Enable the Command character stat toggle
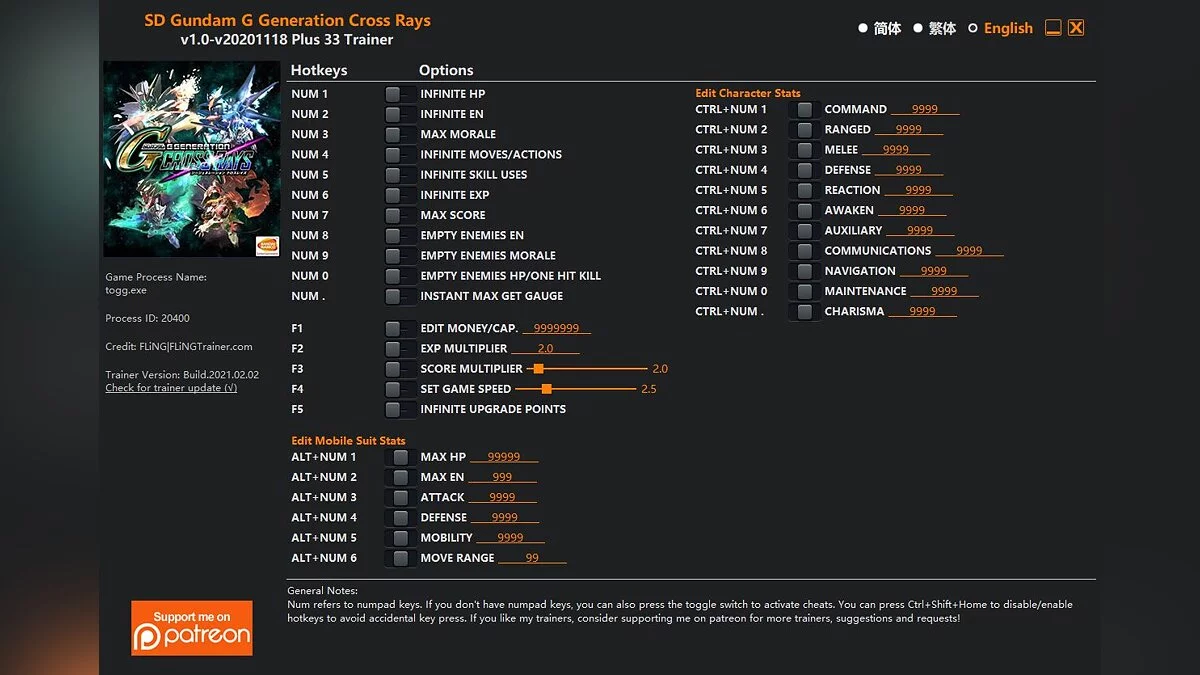This screenshot has height=675, width=1200. (x=804, y=109)
